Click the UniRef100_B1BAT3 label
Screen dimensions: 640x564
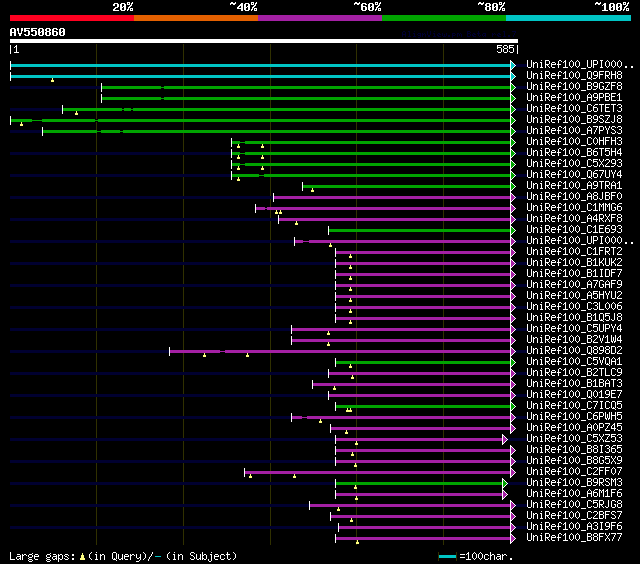[574, 384]
